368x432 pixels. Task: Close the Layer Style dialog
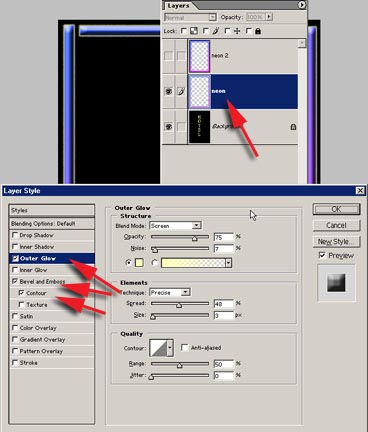360,190
